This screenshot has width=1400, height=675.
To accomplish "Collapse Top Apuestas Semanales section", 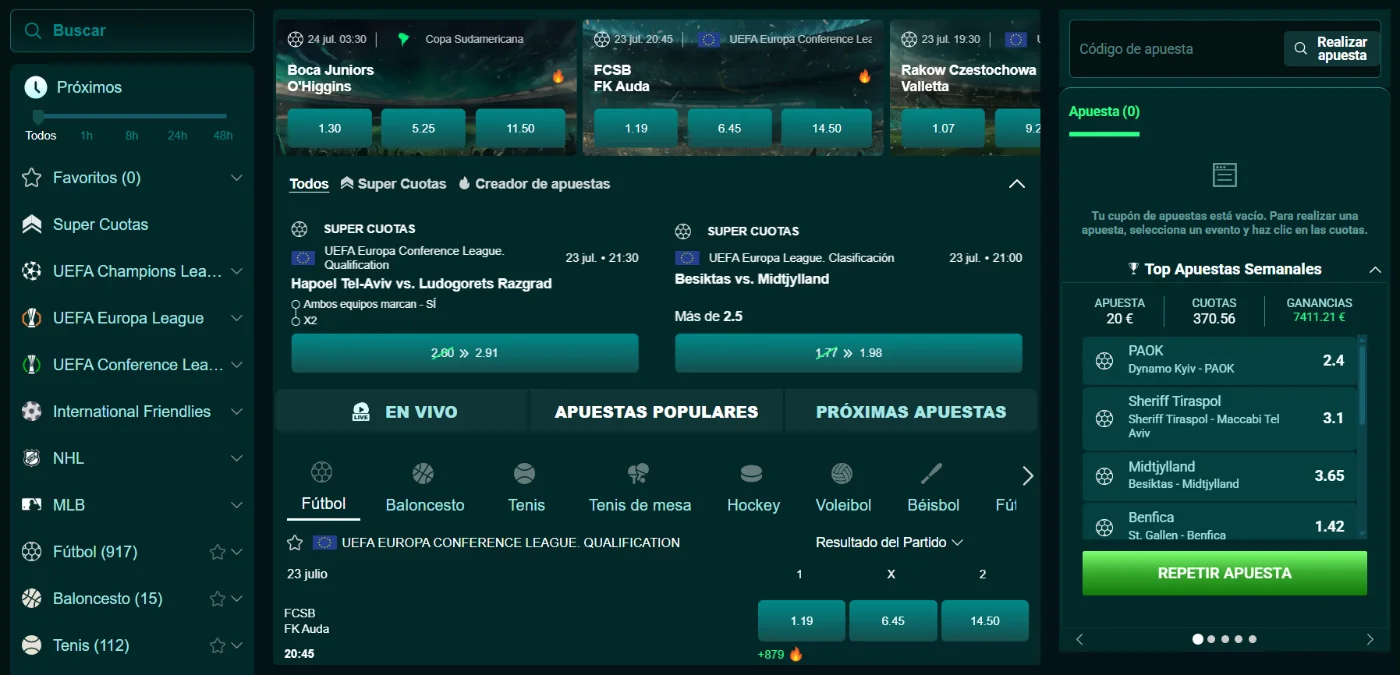I will coord(1375,269).
